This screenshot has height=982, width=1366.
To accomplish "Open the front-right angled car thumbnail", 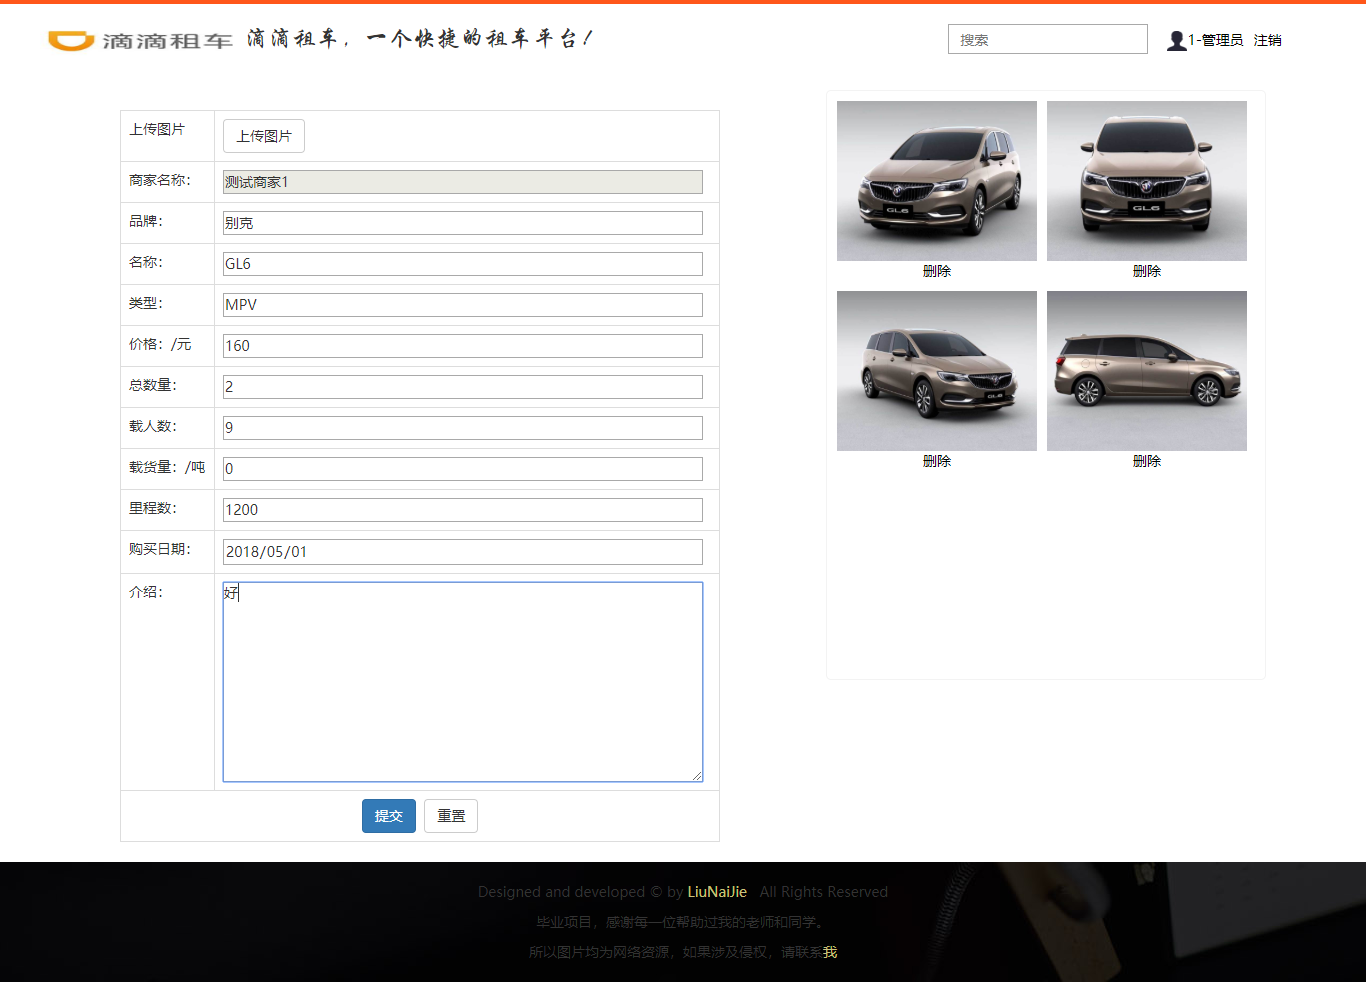I will pos(937,371).
